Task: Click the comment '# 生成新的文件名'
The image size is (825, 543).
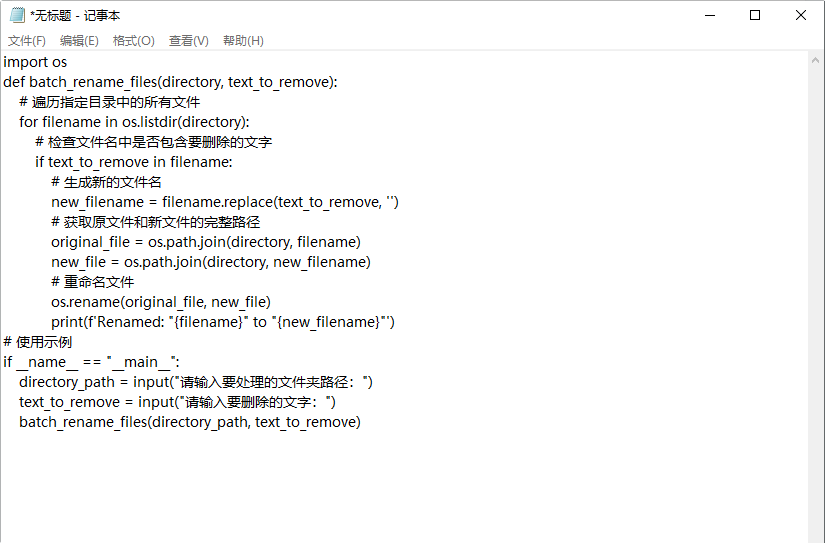Action: coord(106,182)
